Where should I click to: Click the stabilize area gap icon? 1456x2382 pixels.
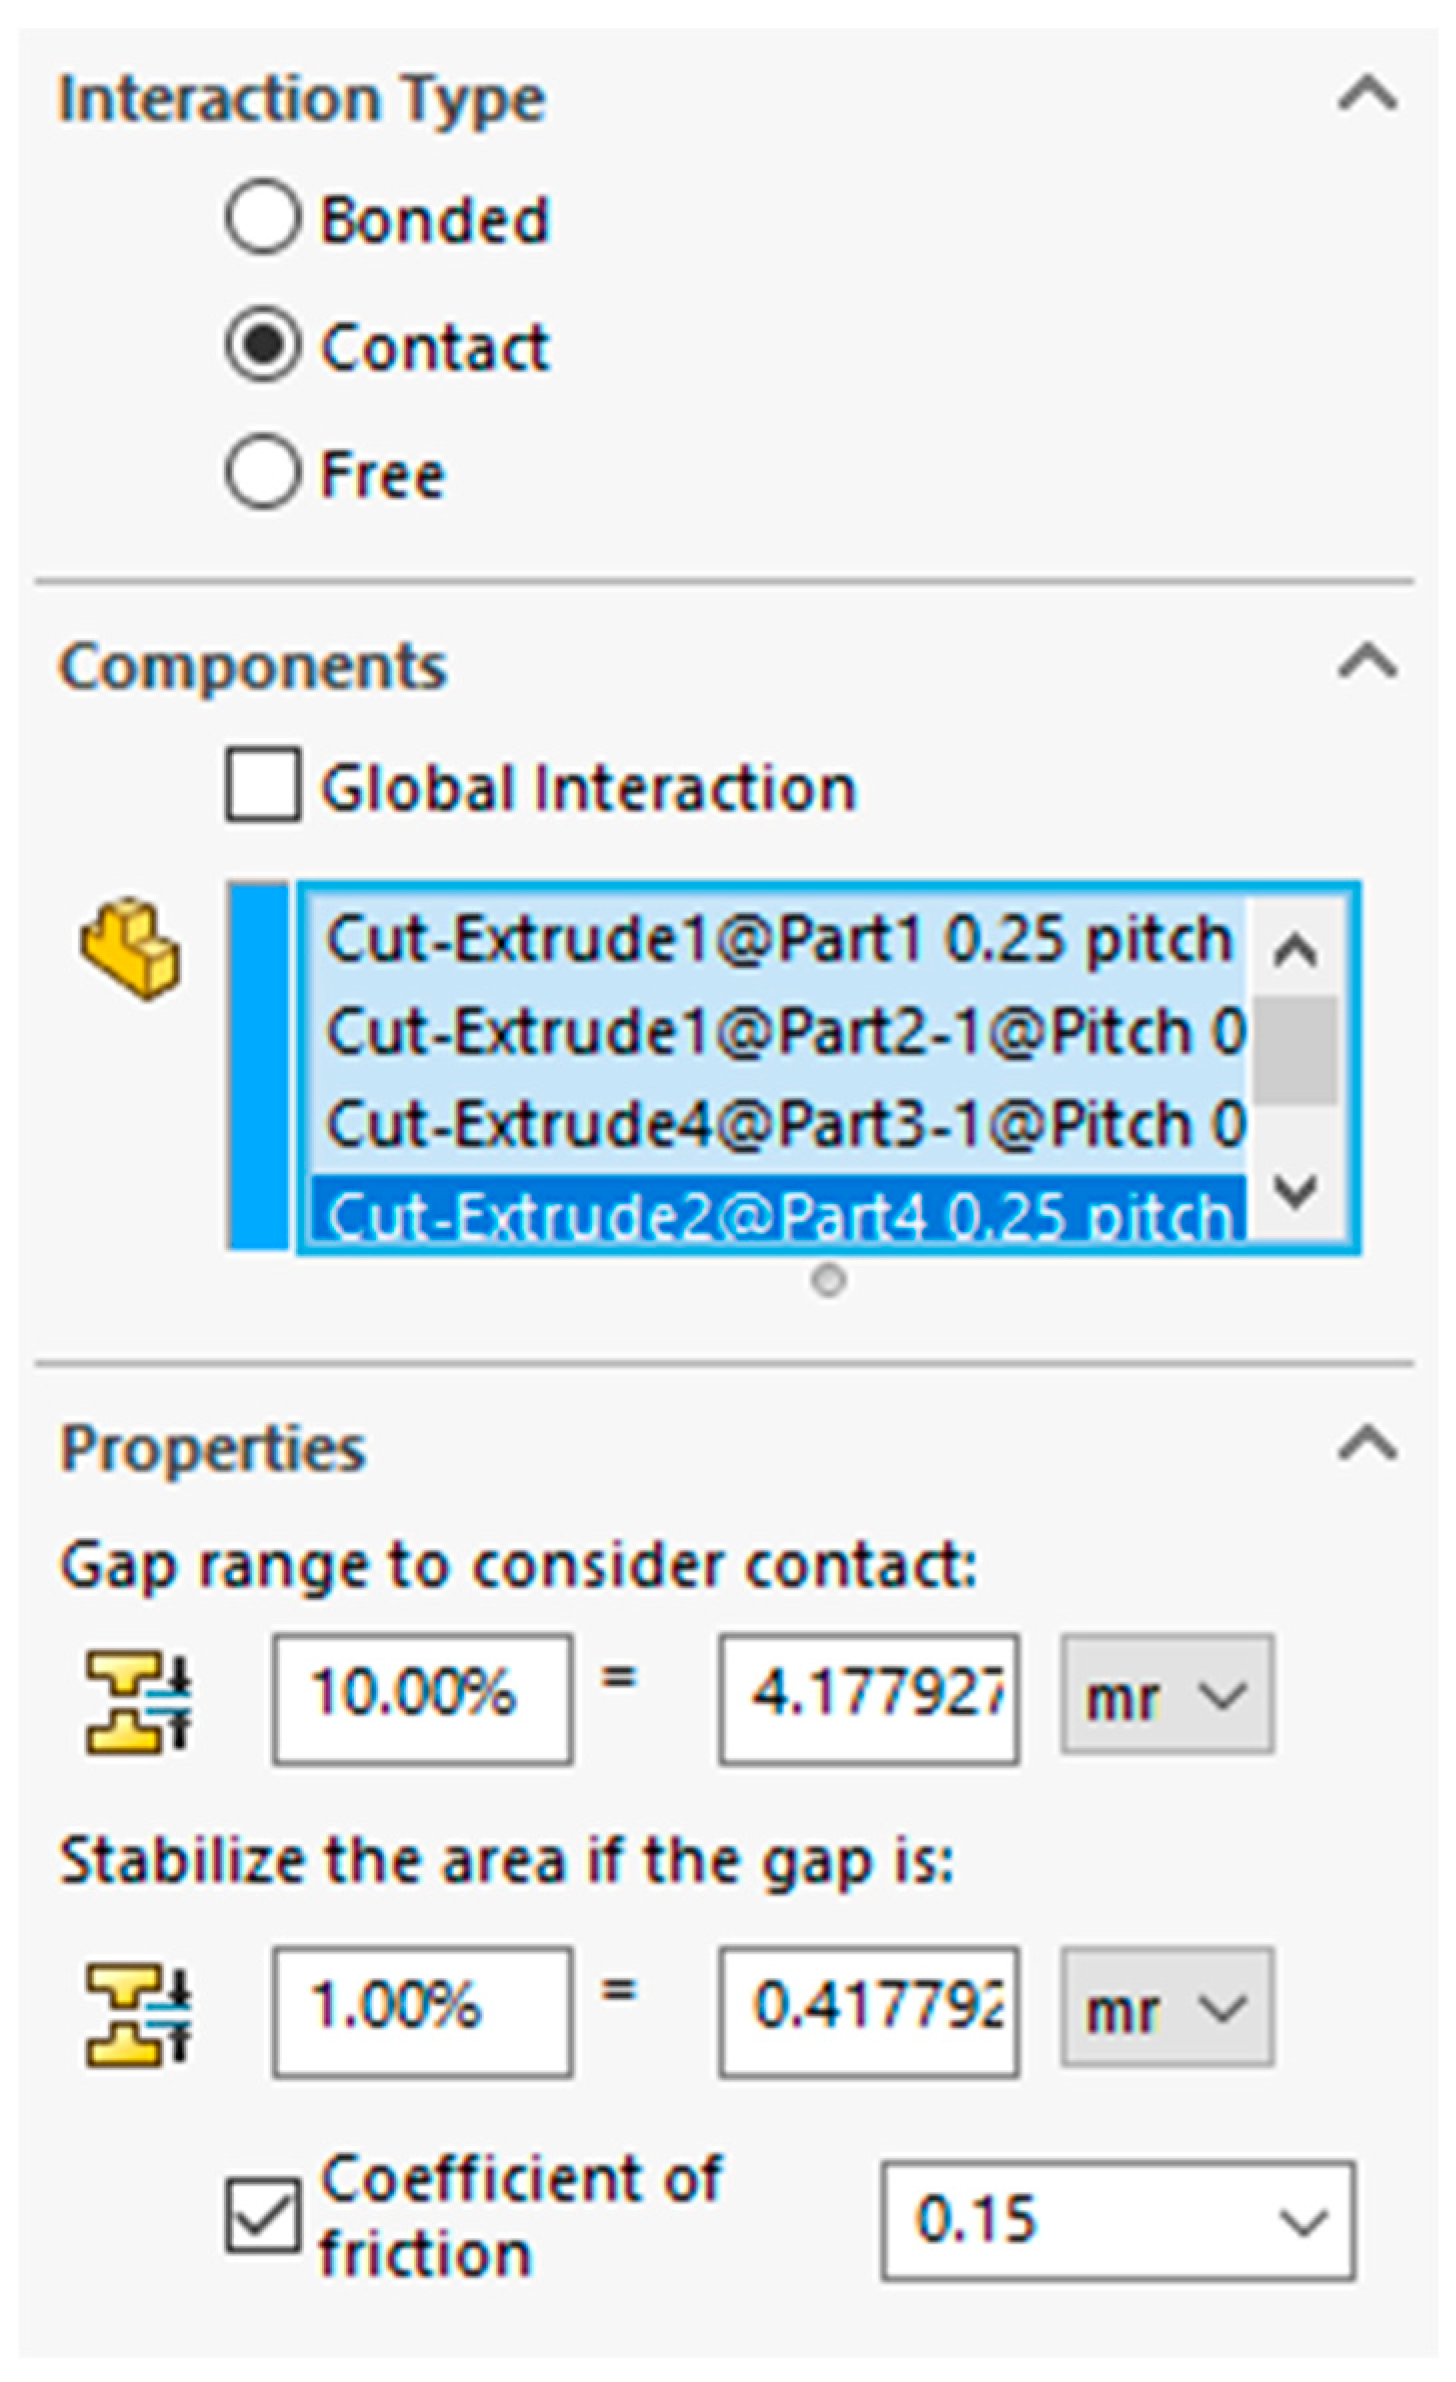(137, 2015)
